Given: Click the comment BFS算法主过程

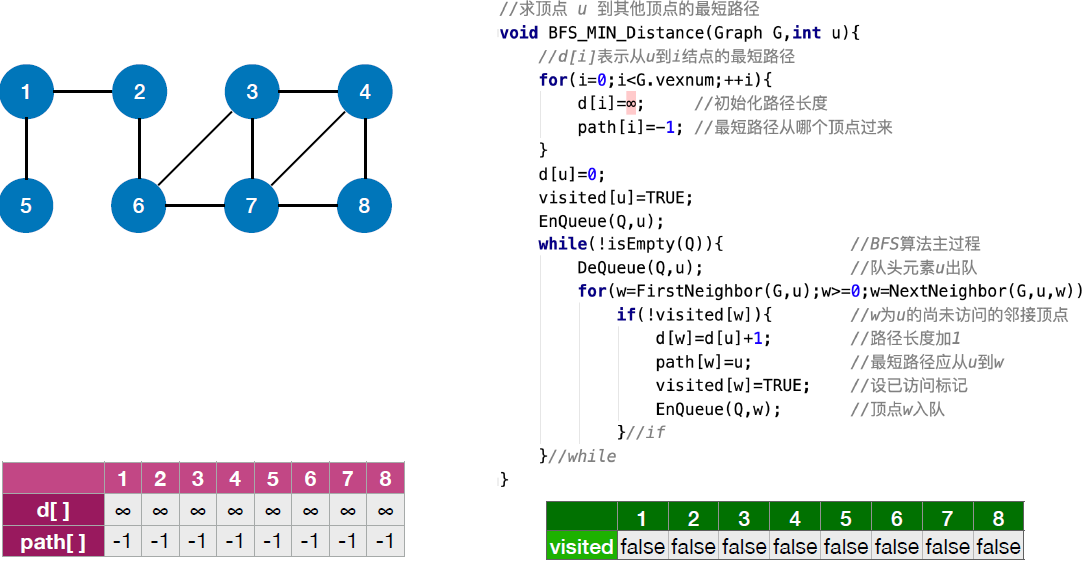Looking at the screenshot, I should tap(915, 244).
